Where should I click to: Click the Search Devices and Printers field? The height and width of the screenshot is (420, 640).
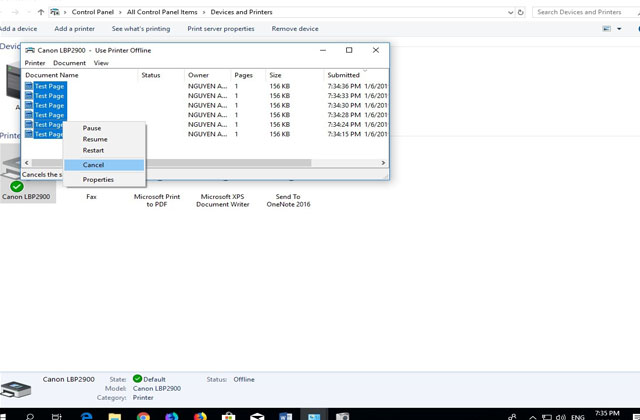585,12
